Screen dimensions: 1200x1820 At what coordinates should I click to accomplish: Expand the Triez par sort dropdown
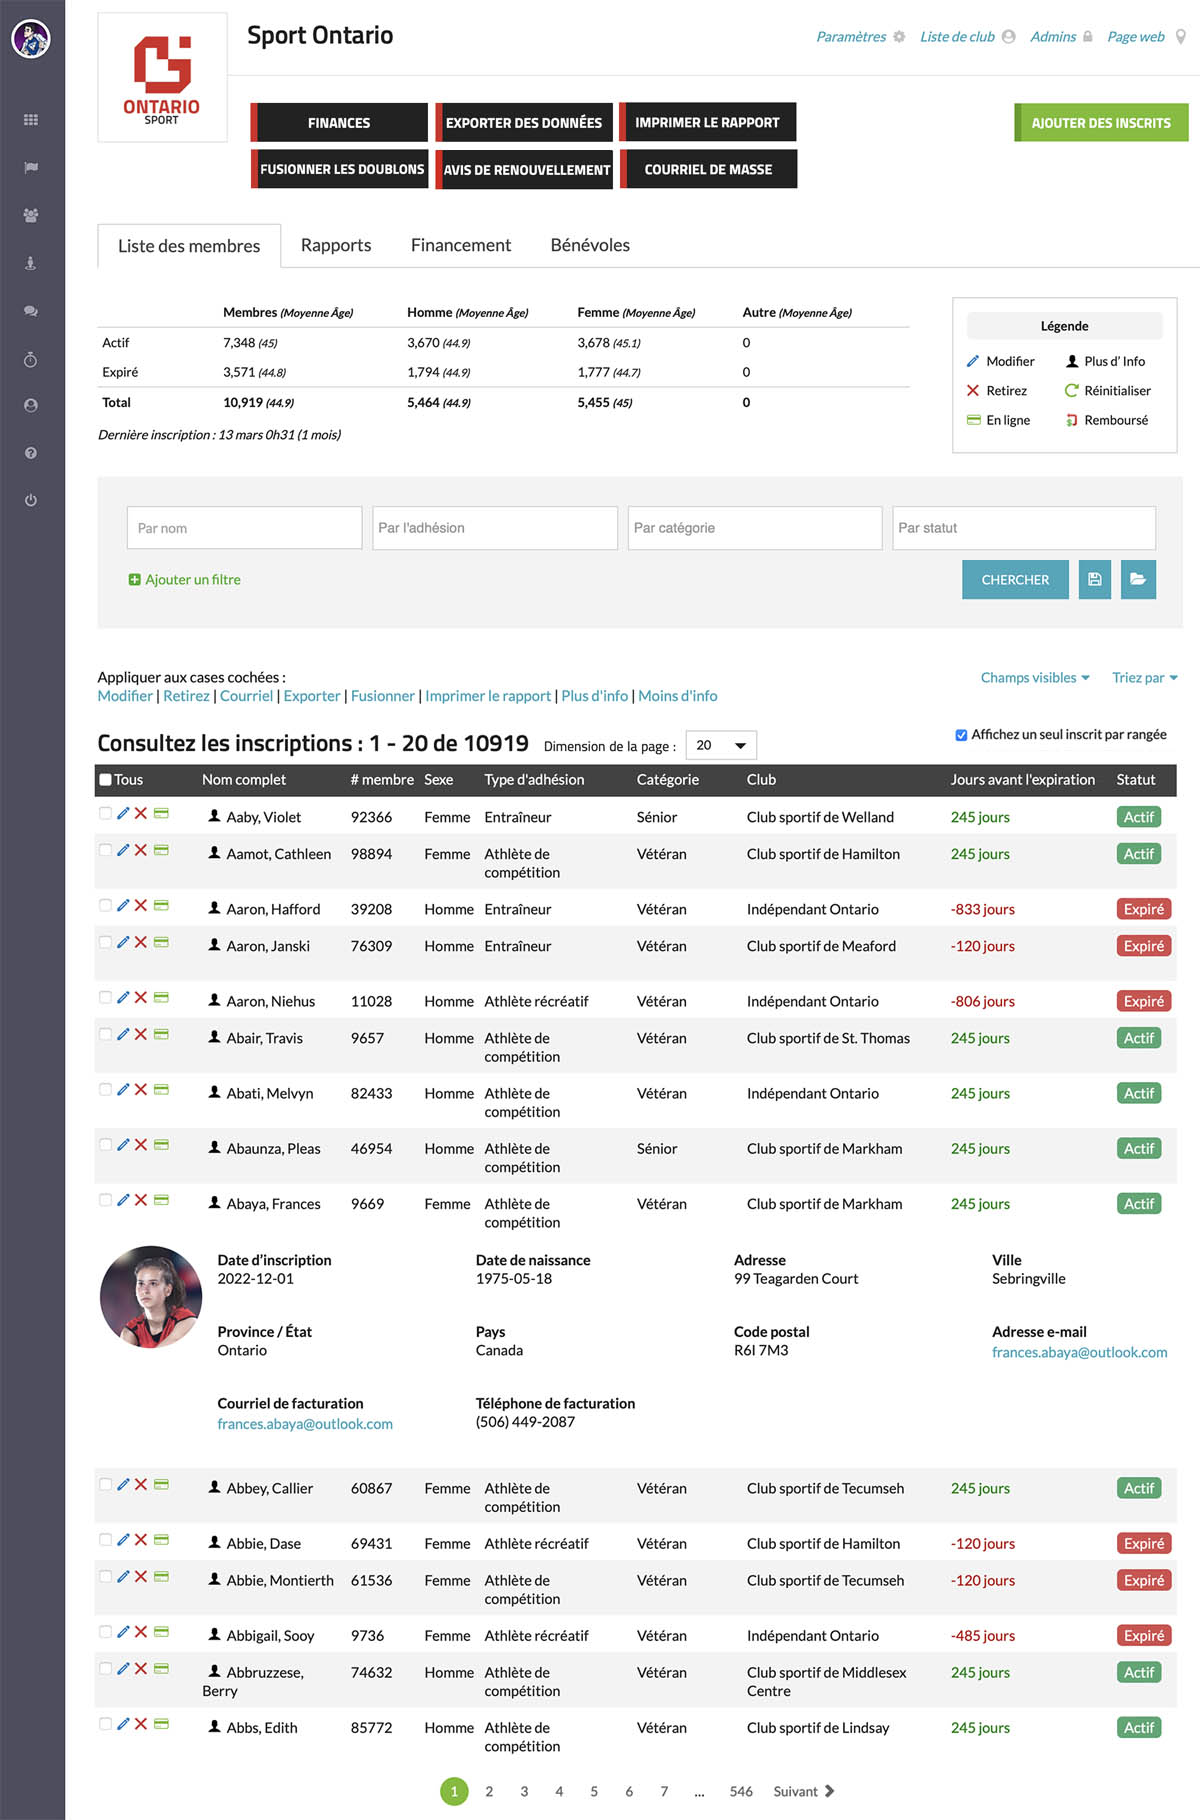(1144, 678)
